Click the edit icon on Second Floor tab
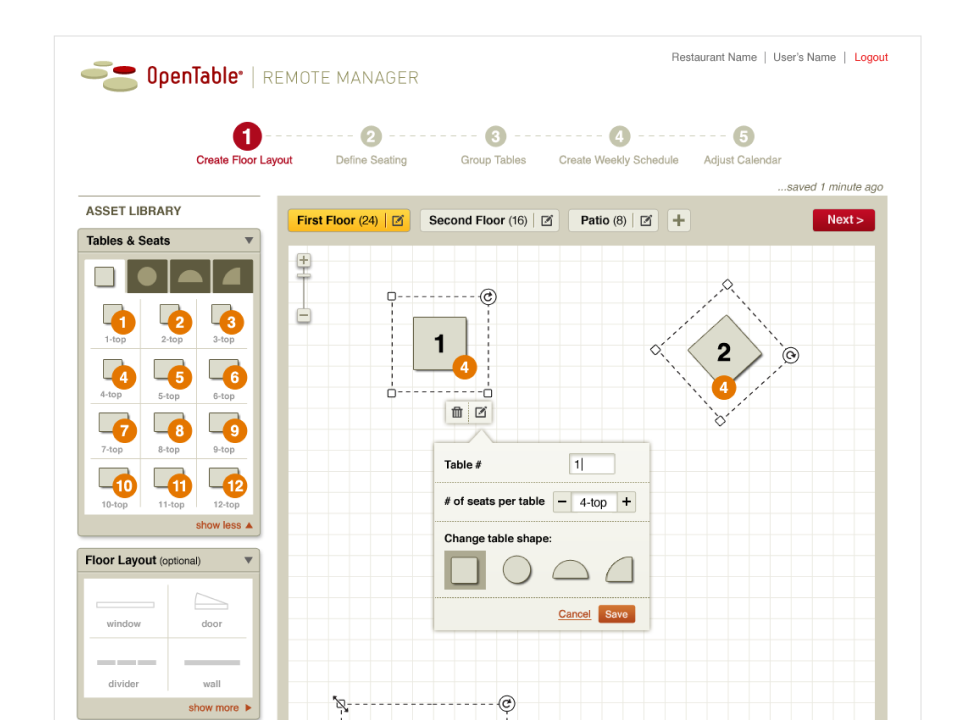The width and height of the screenshot is (970, 720). 547,221
